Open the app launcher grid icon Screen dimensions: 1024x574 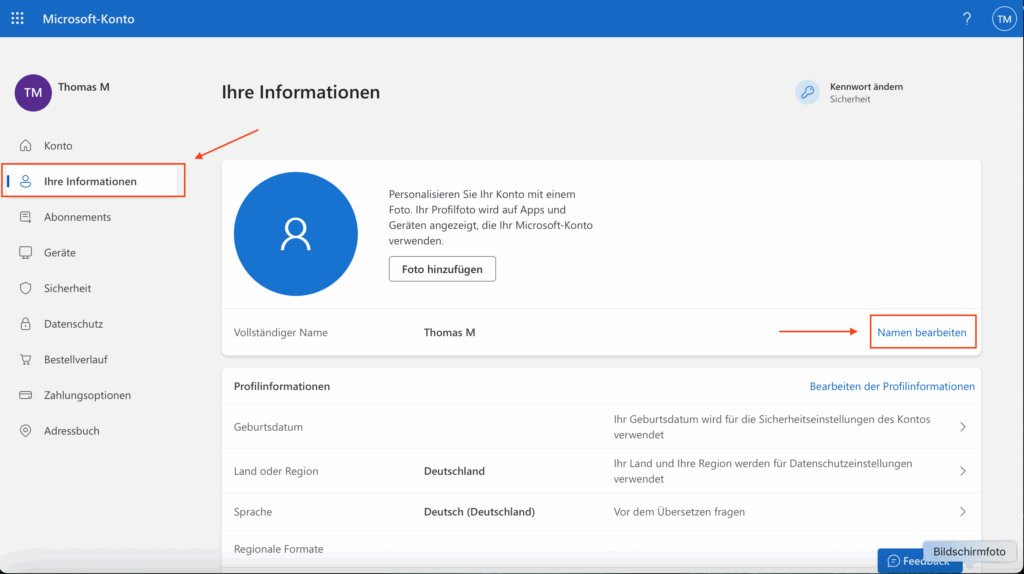click(18, 18)
